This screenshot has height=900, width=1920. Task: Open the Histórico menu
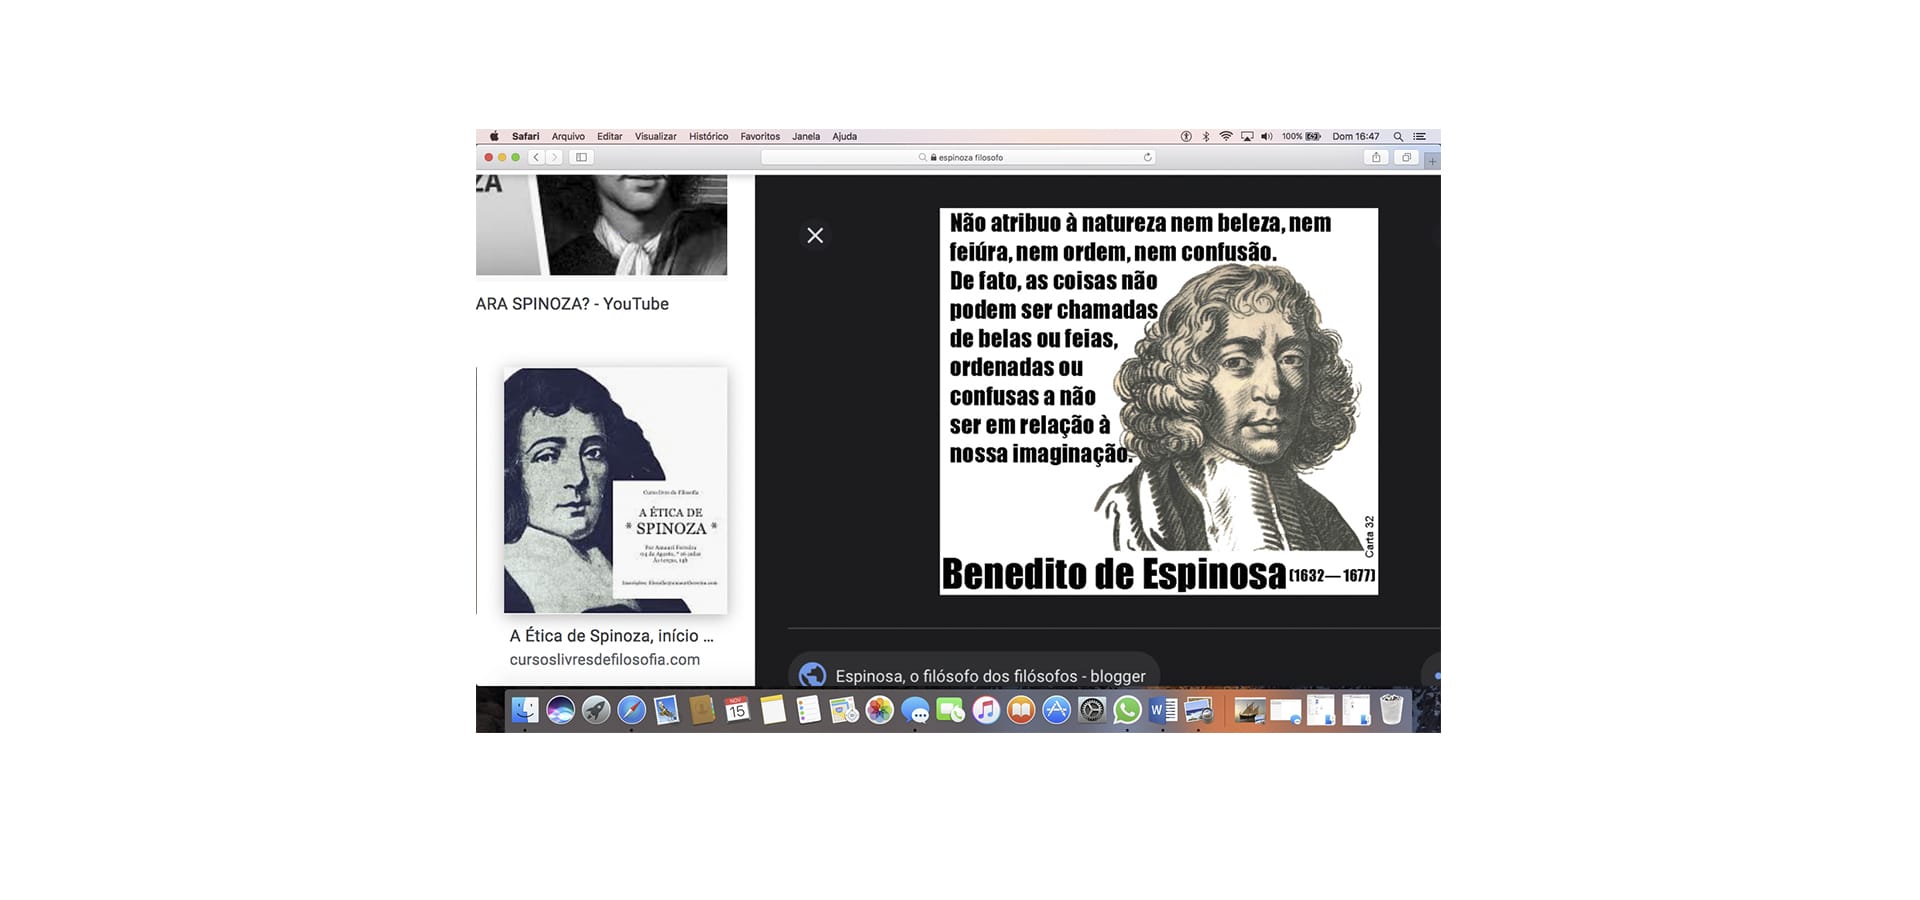[x=708, y=136]
